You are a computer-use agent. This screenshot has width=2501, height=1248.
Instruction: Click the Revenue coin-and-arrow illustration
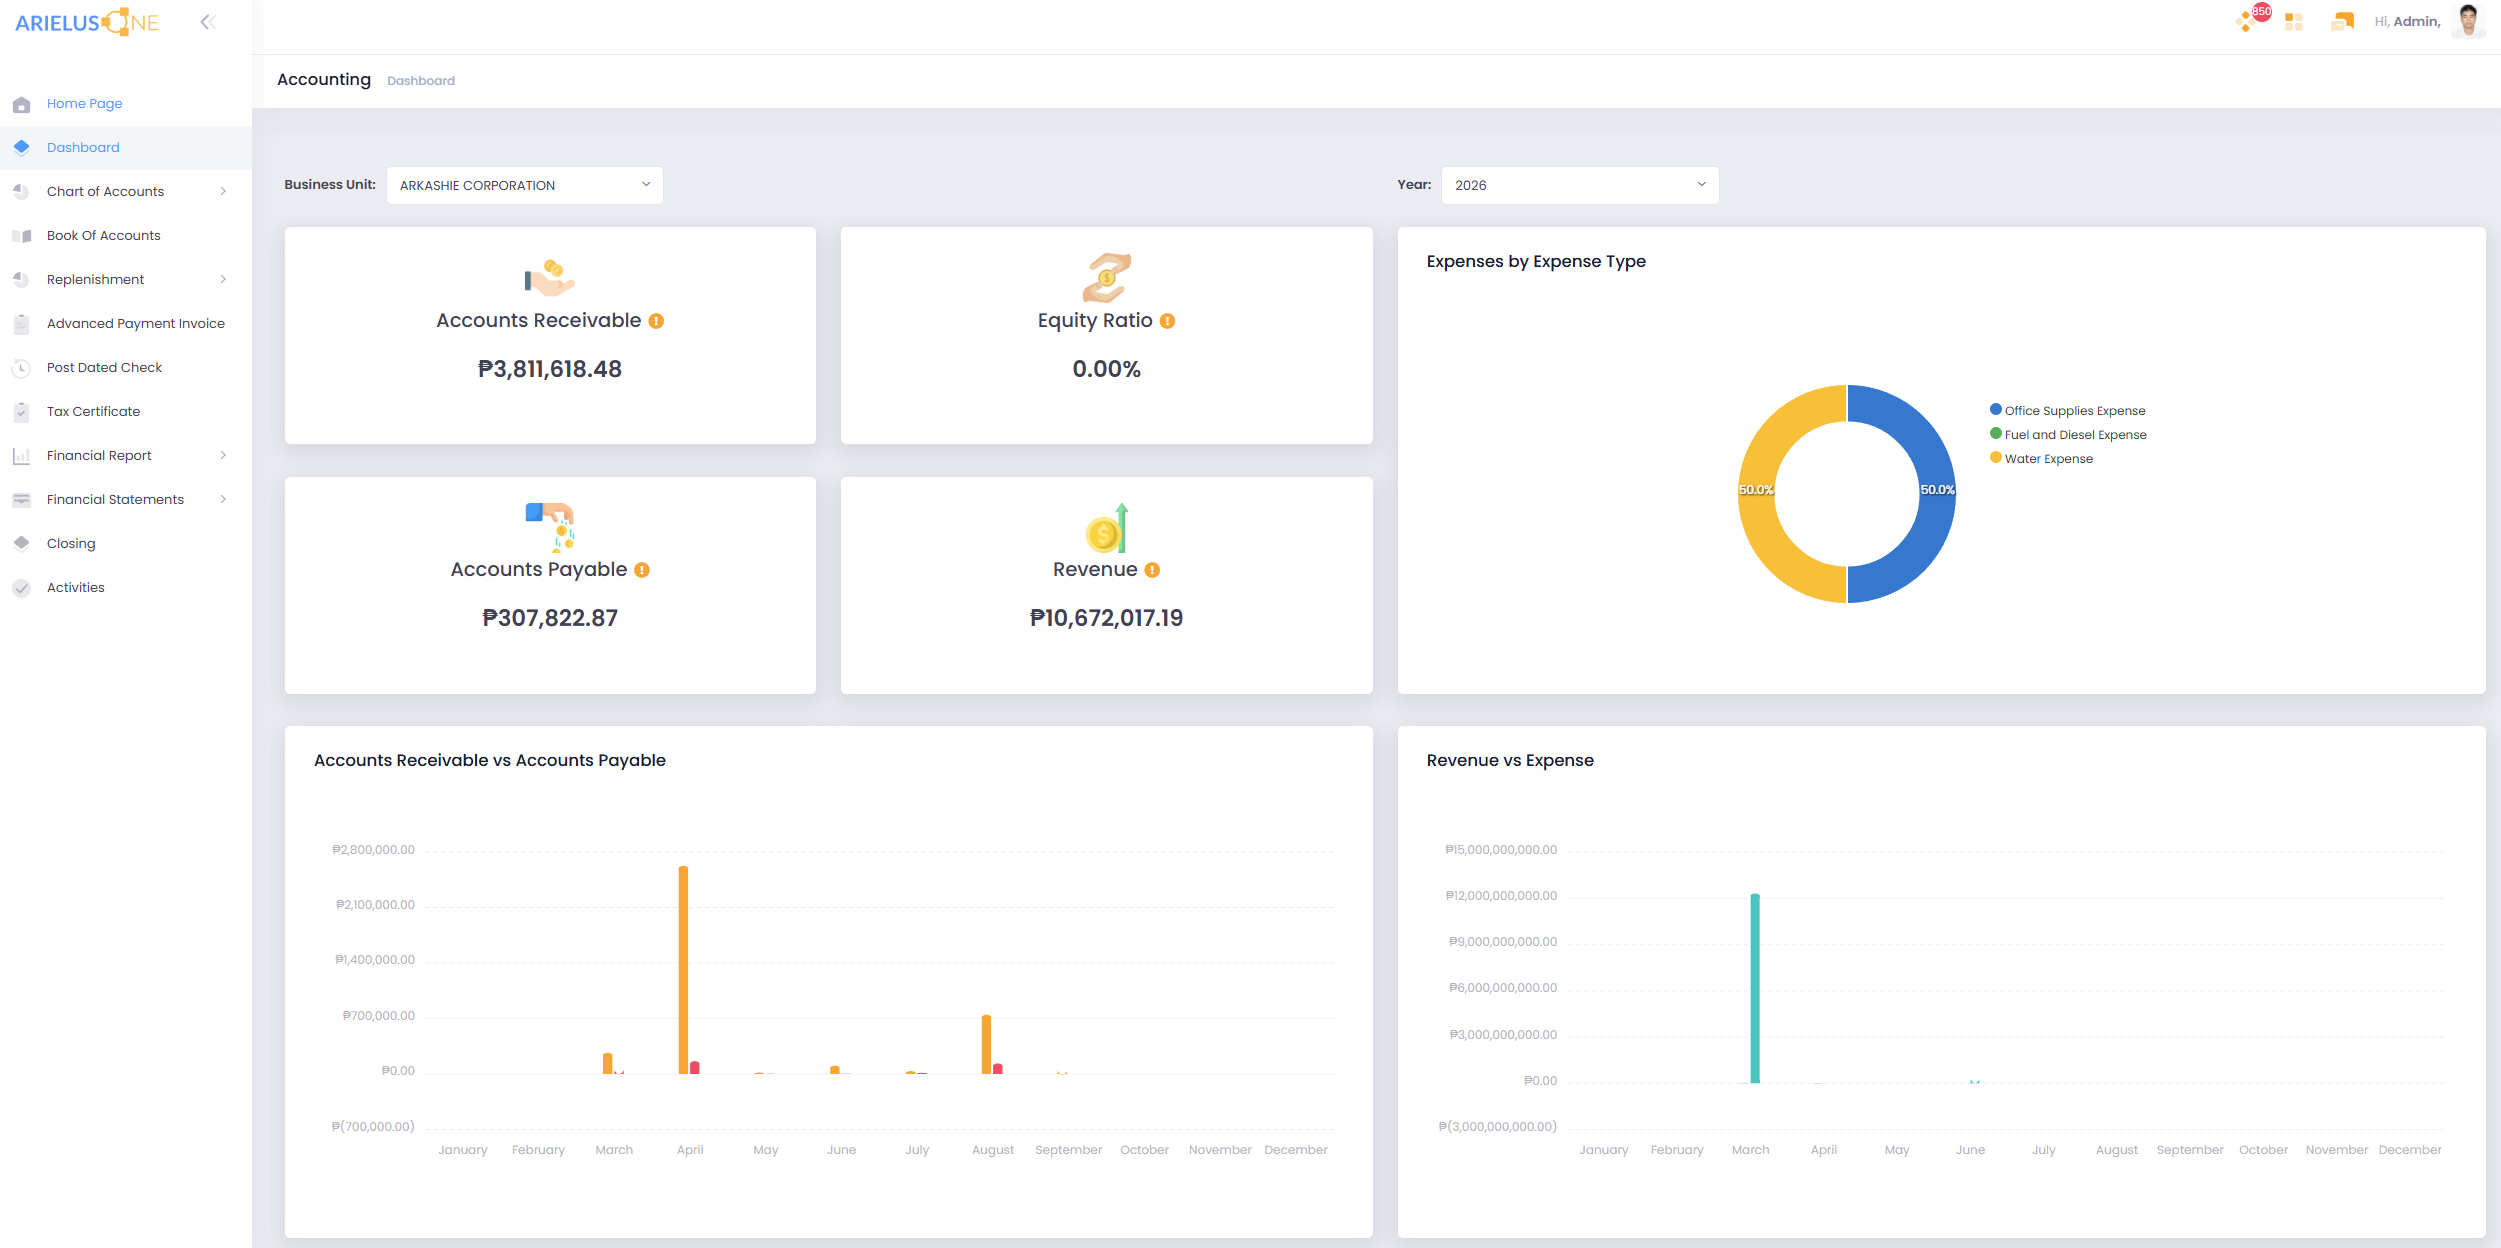(1106, 527)
